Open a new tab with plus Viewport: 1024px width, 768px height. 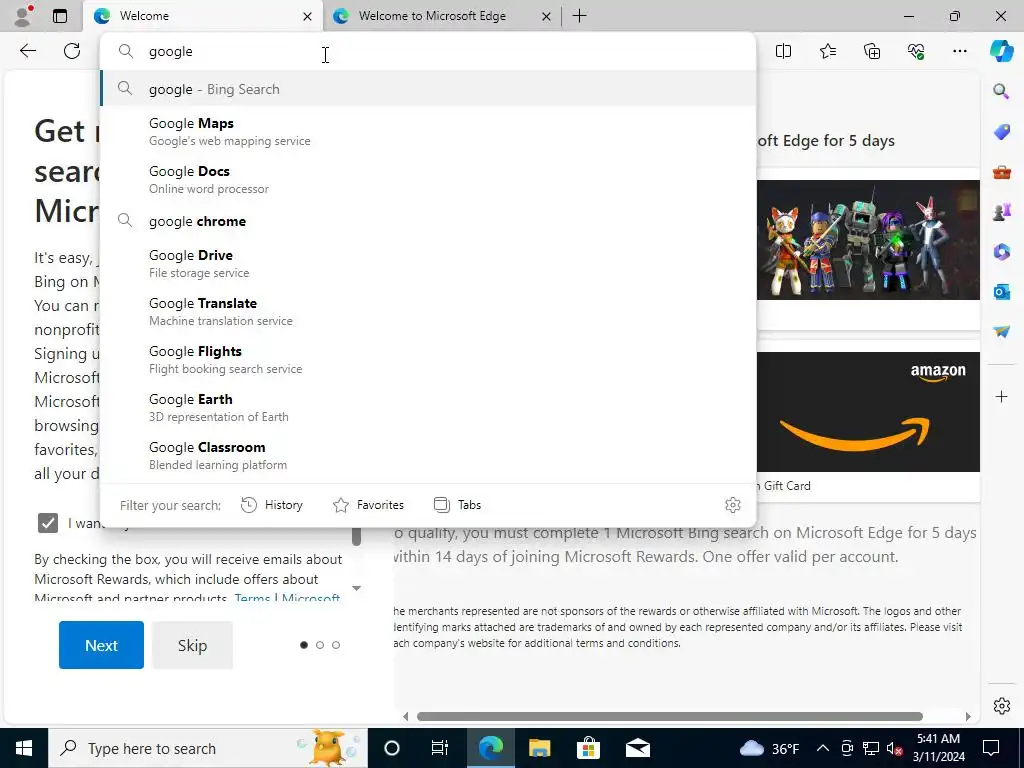click(x=579, y=16)
